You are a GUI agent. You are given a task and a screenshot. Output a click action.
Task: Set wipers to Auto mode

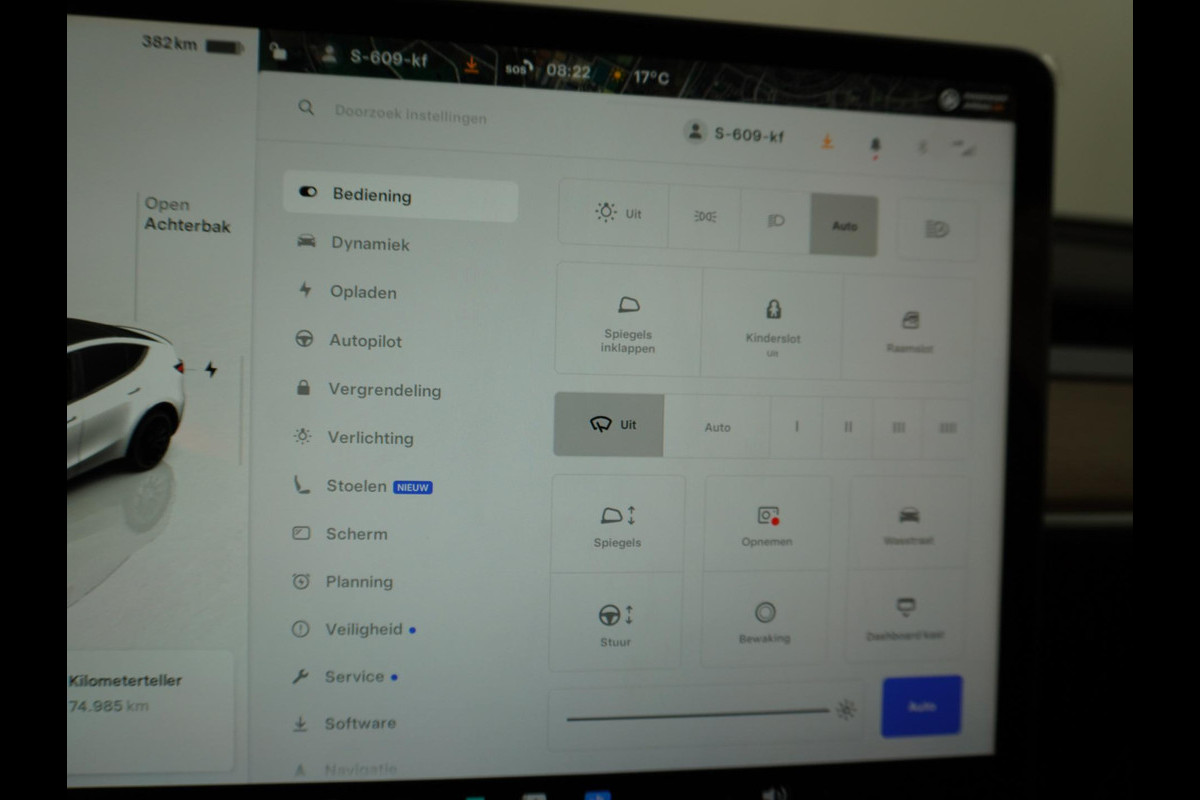(717, 427)
